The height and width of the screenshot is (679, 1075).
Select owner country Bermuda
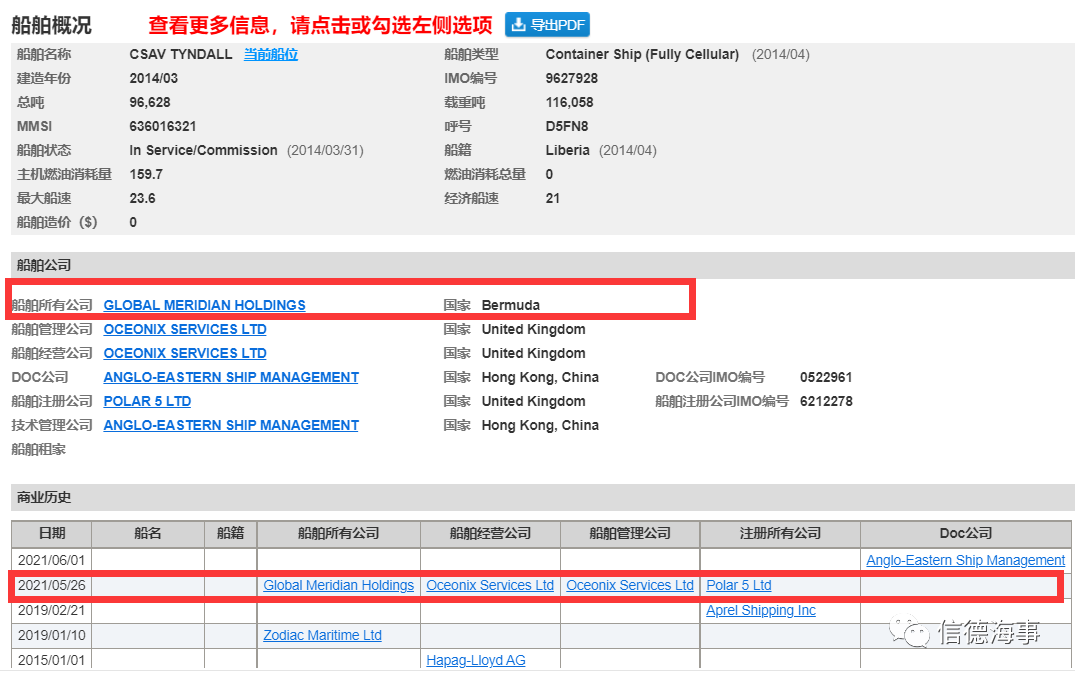[x=511, y=305]
